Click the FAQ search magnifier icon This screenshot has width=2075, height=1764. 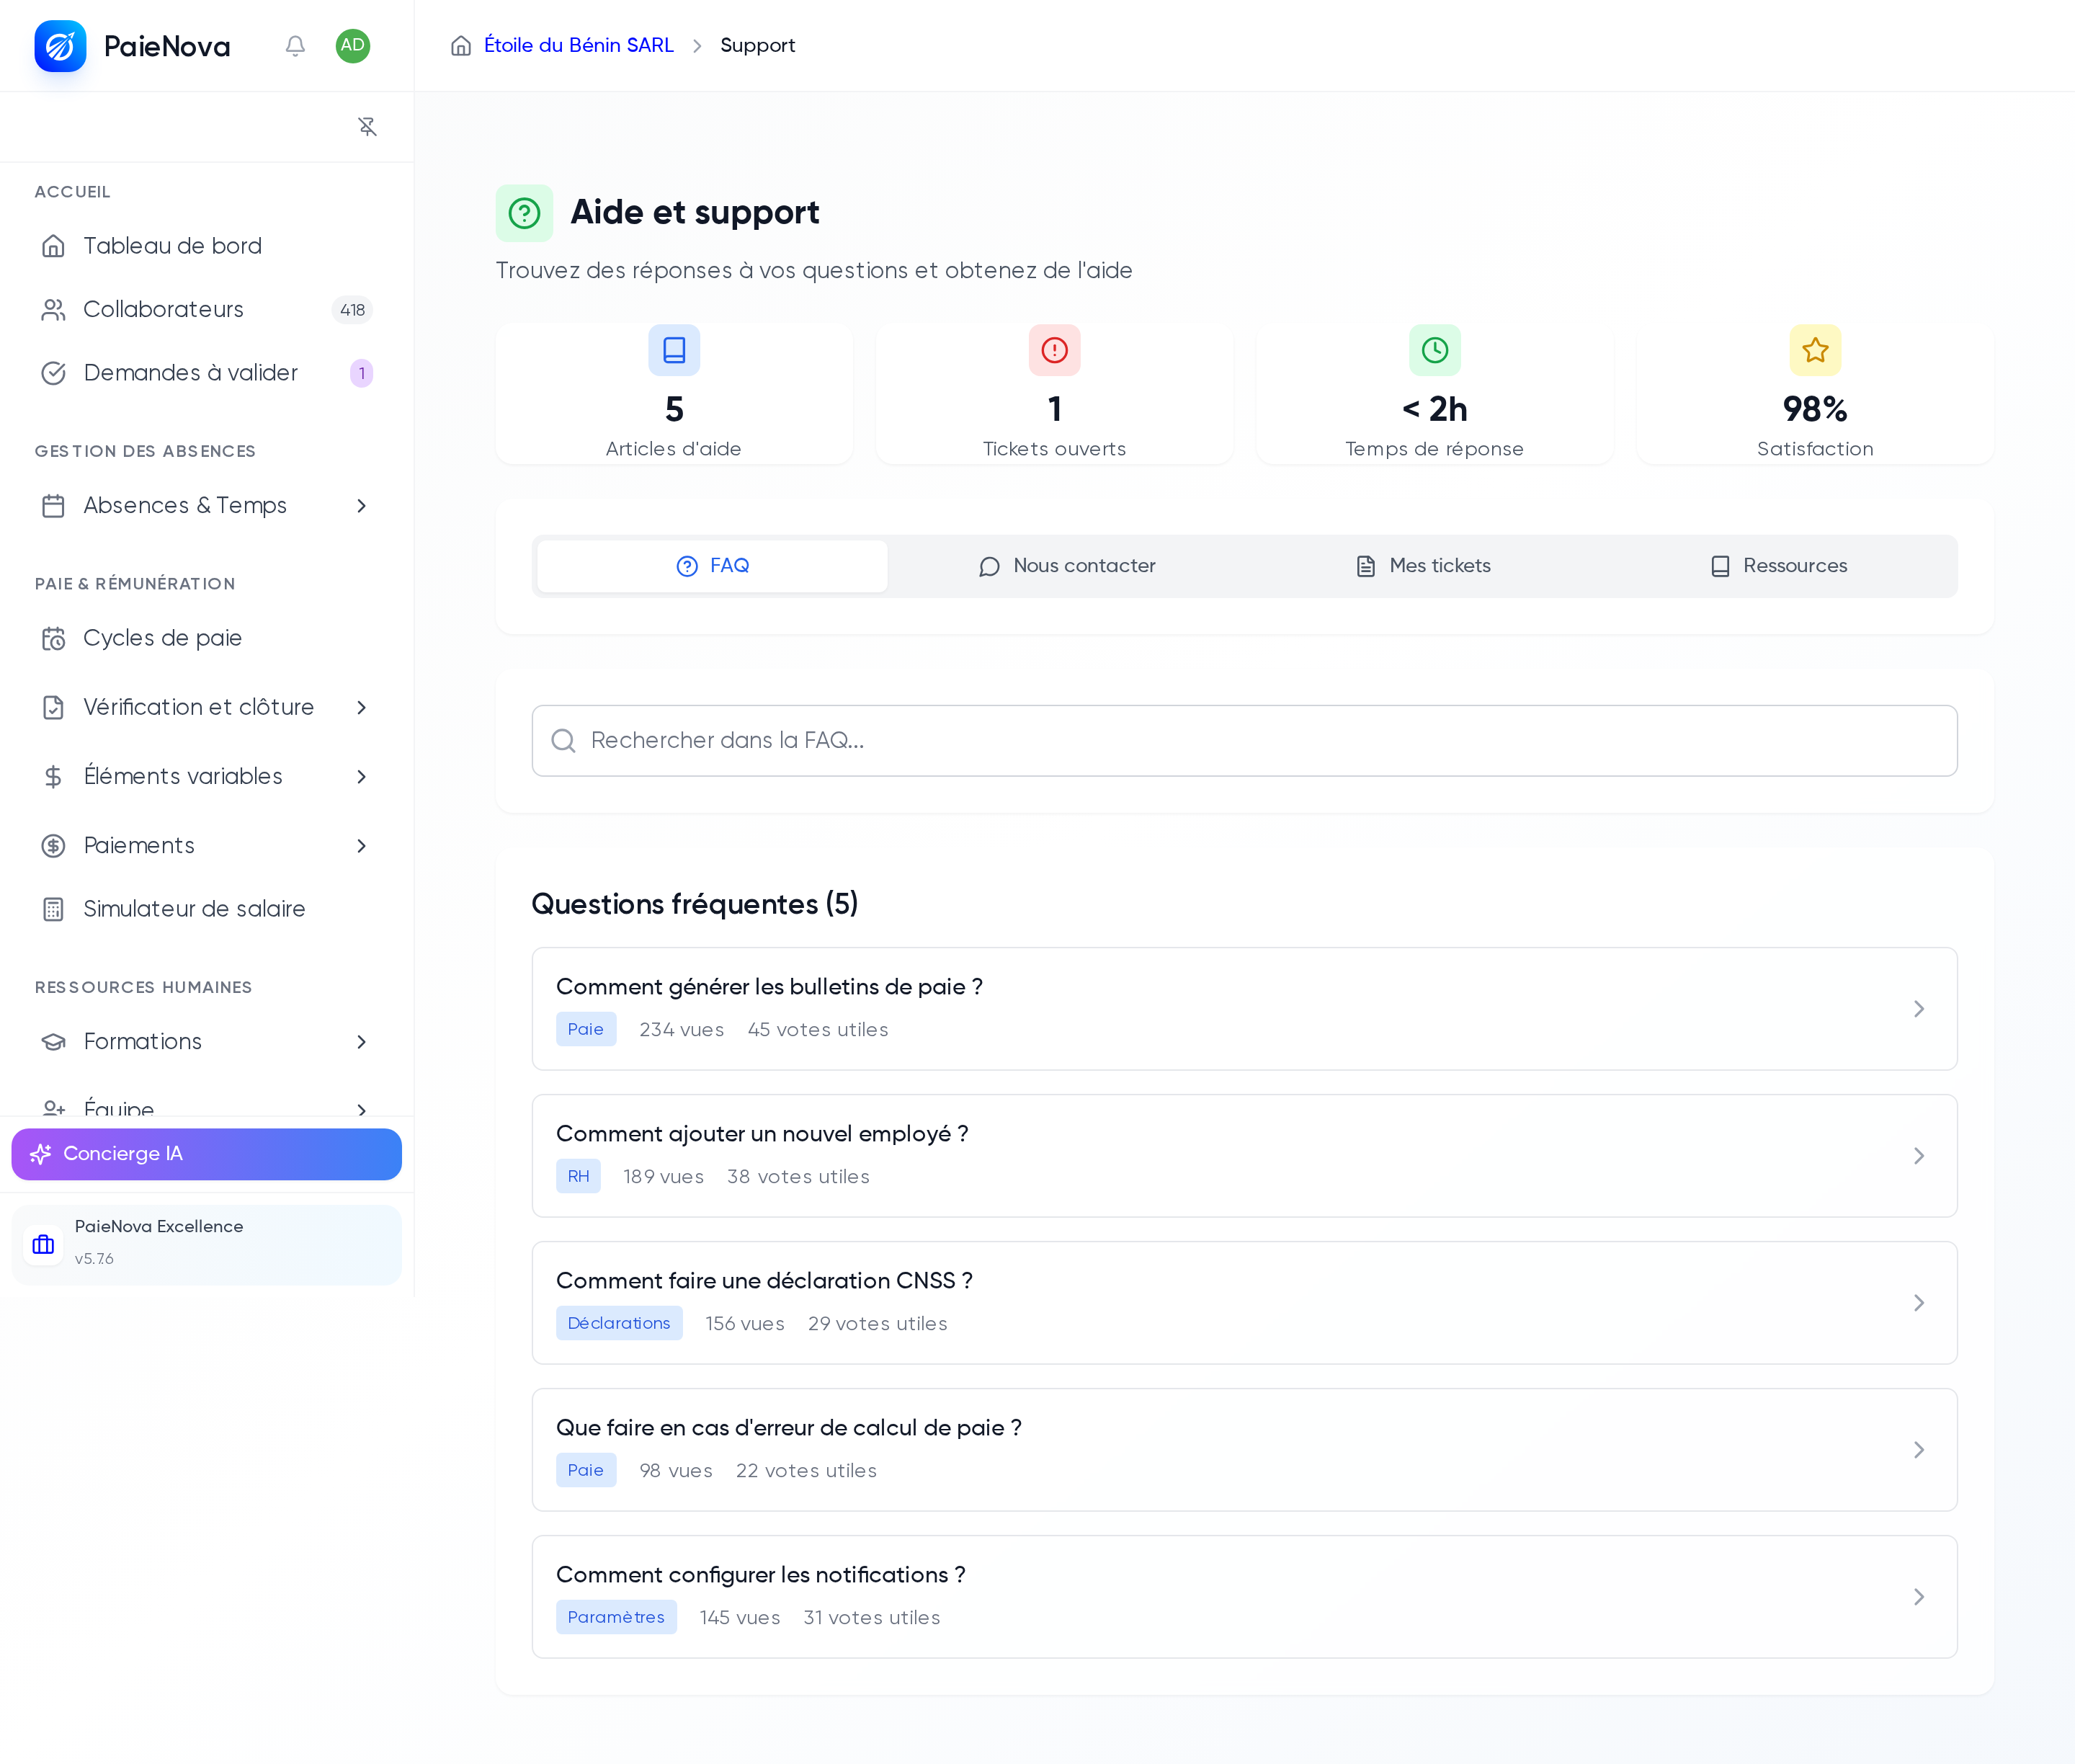click(x=564, y=741)
